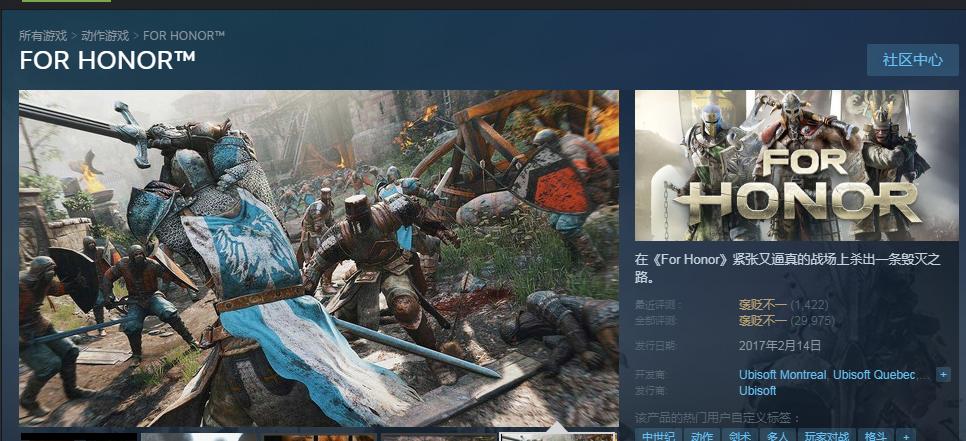Click the 发行日期 label
966x441 pixels.
coord(654,345)
